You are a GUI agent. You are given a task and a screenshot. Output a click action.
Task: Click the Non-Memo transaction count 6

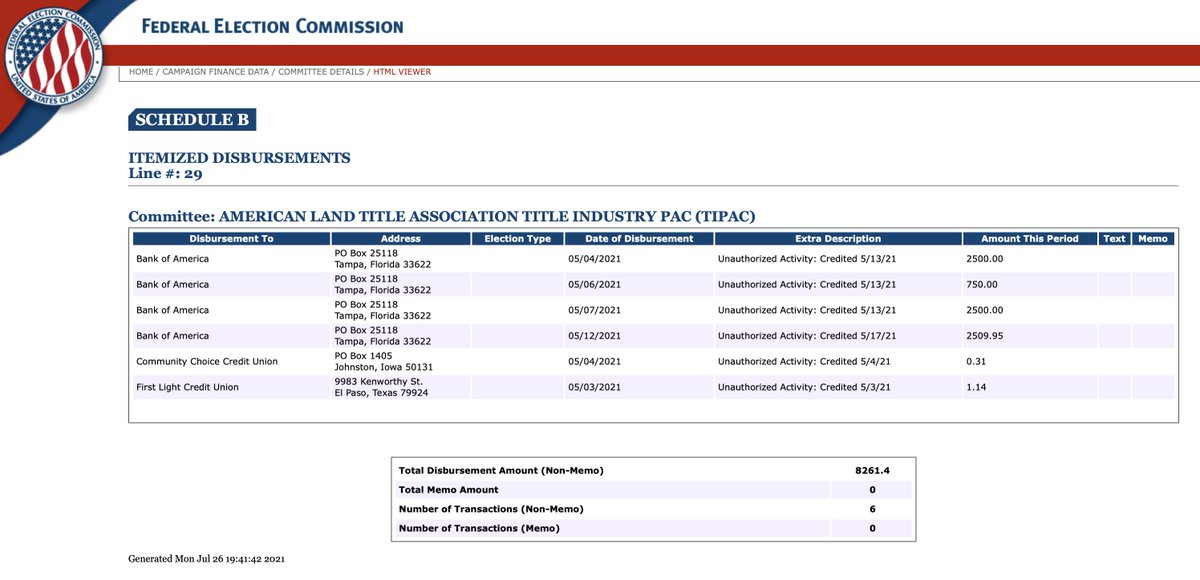[x=872, y=509]
